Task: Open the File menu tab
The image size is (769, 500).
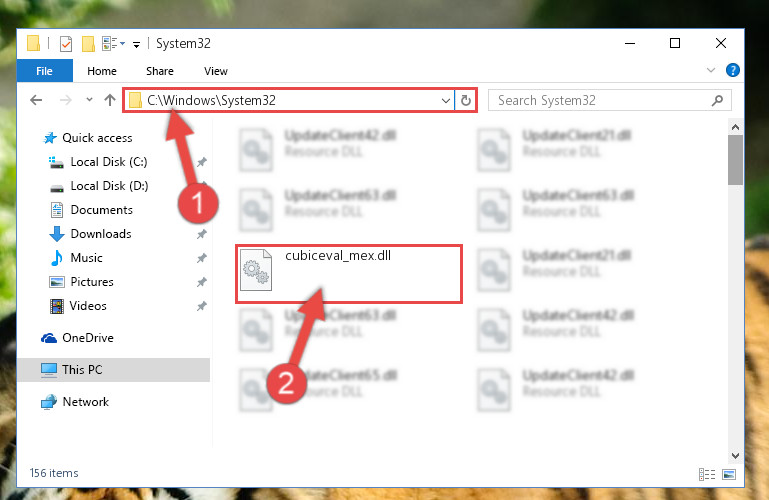Action: pyautogui.click(x=45, y=71)
